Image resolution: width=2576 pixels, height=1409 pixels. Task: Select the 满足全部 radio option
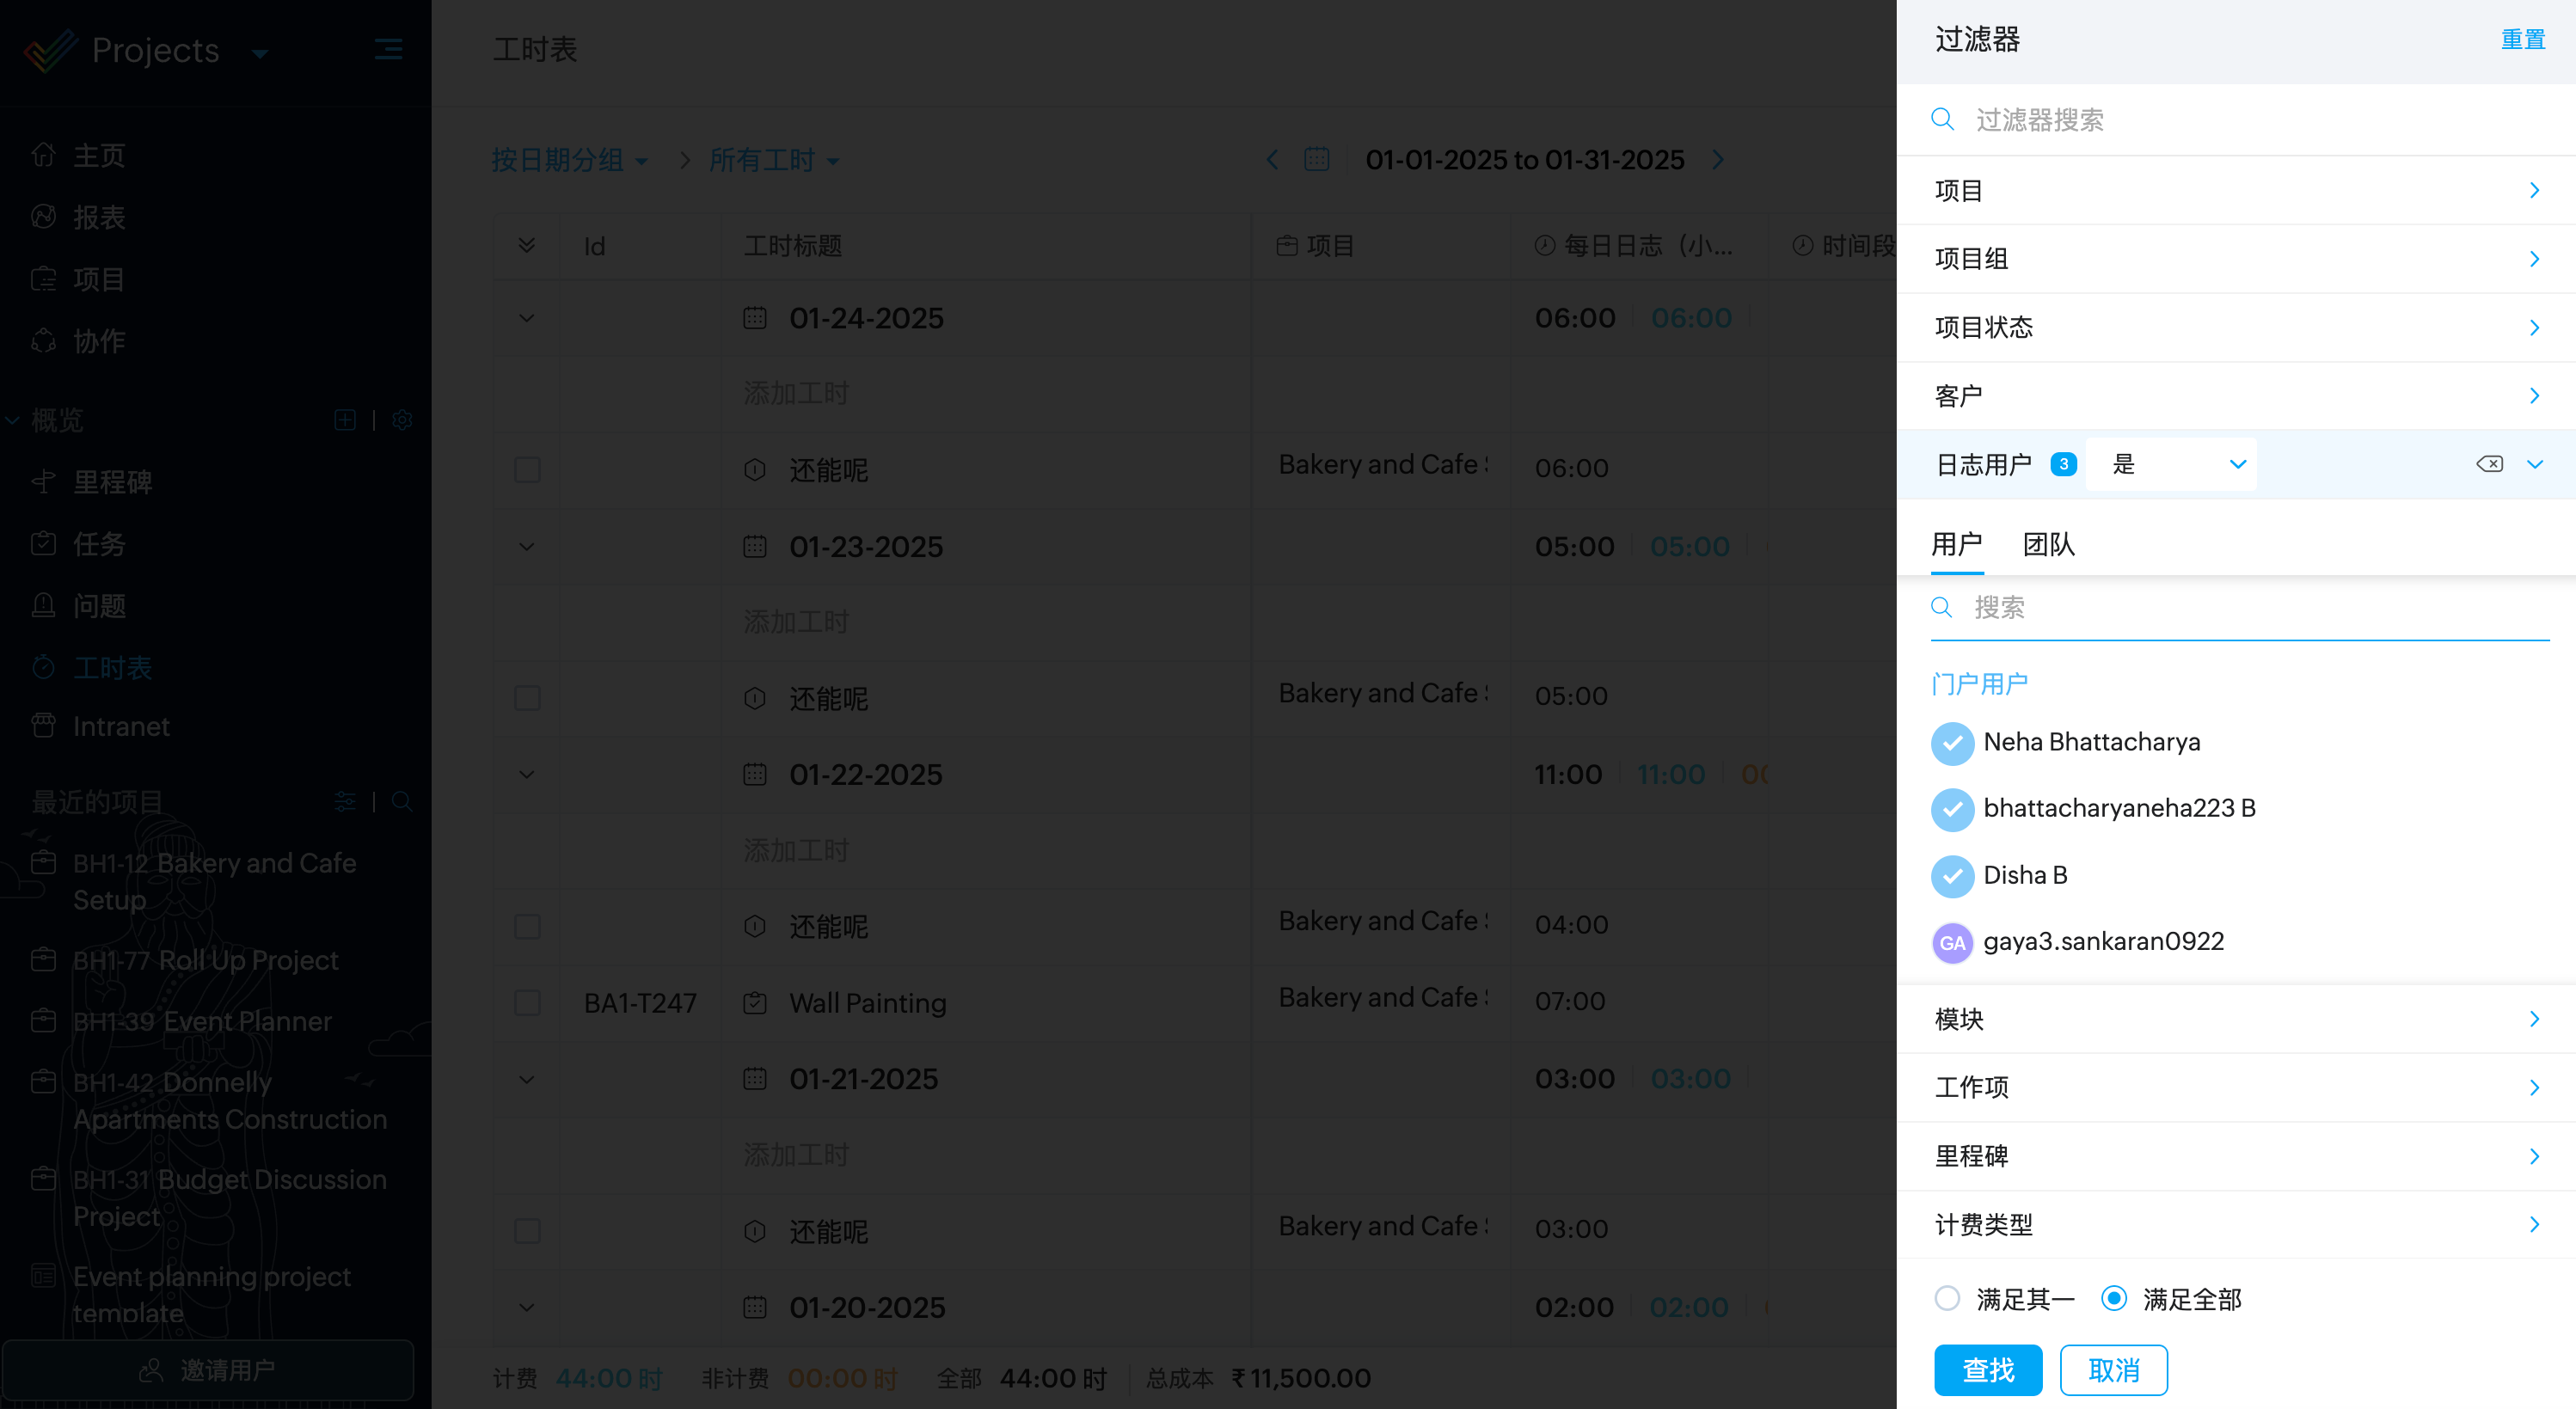(2113, 1298)
